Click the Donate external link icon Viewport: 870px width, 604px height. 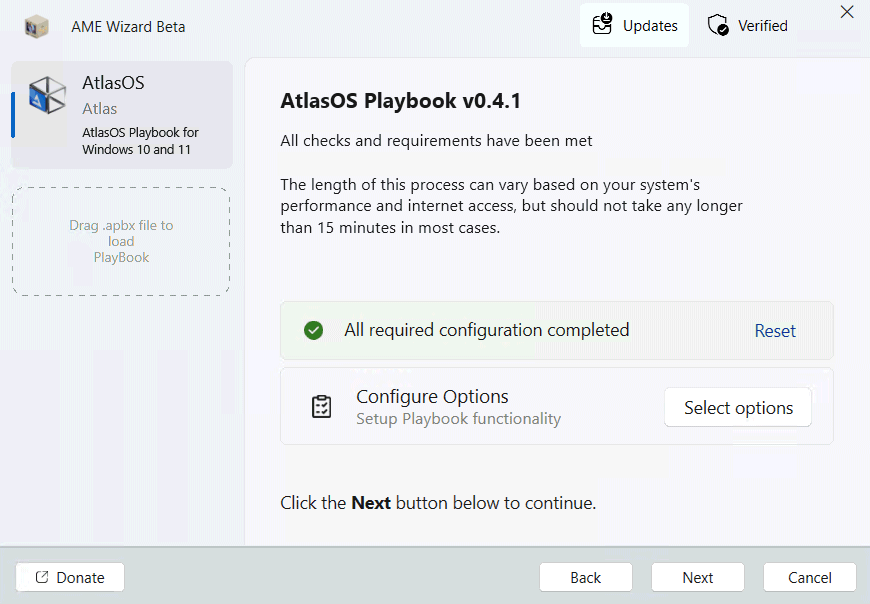[x=42, y=577]
